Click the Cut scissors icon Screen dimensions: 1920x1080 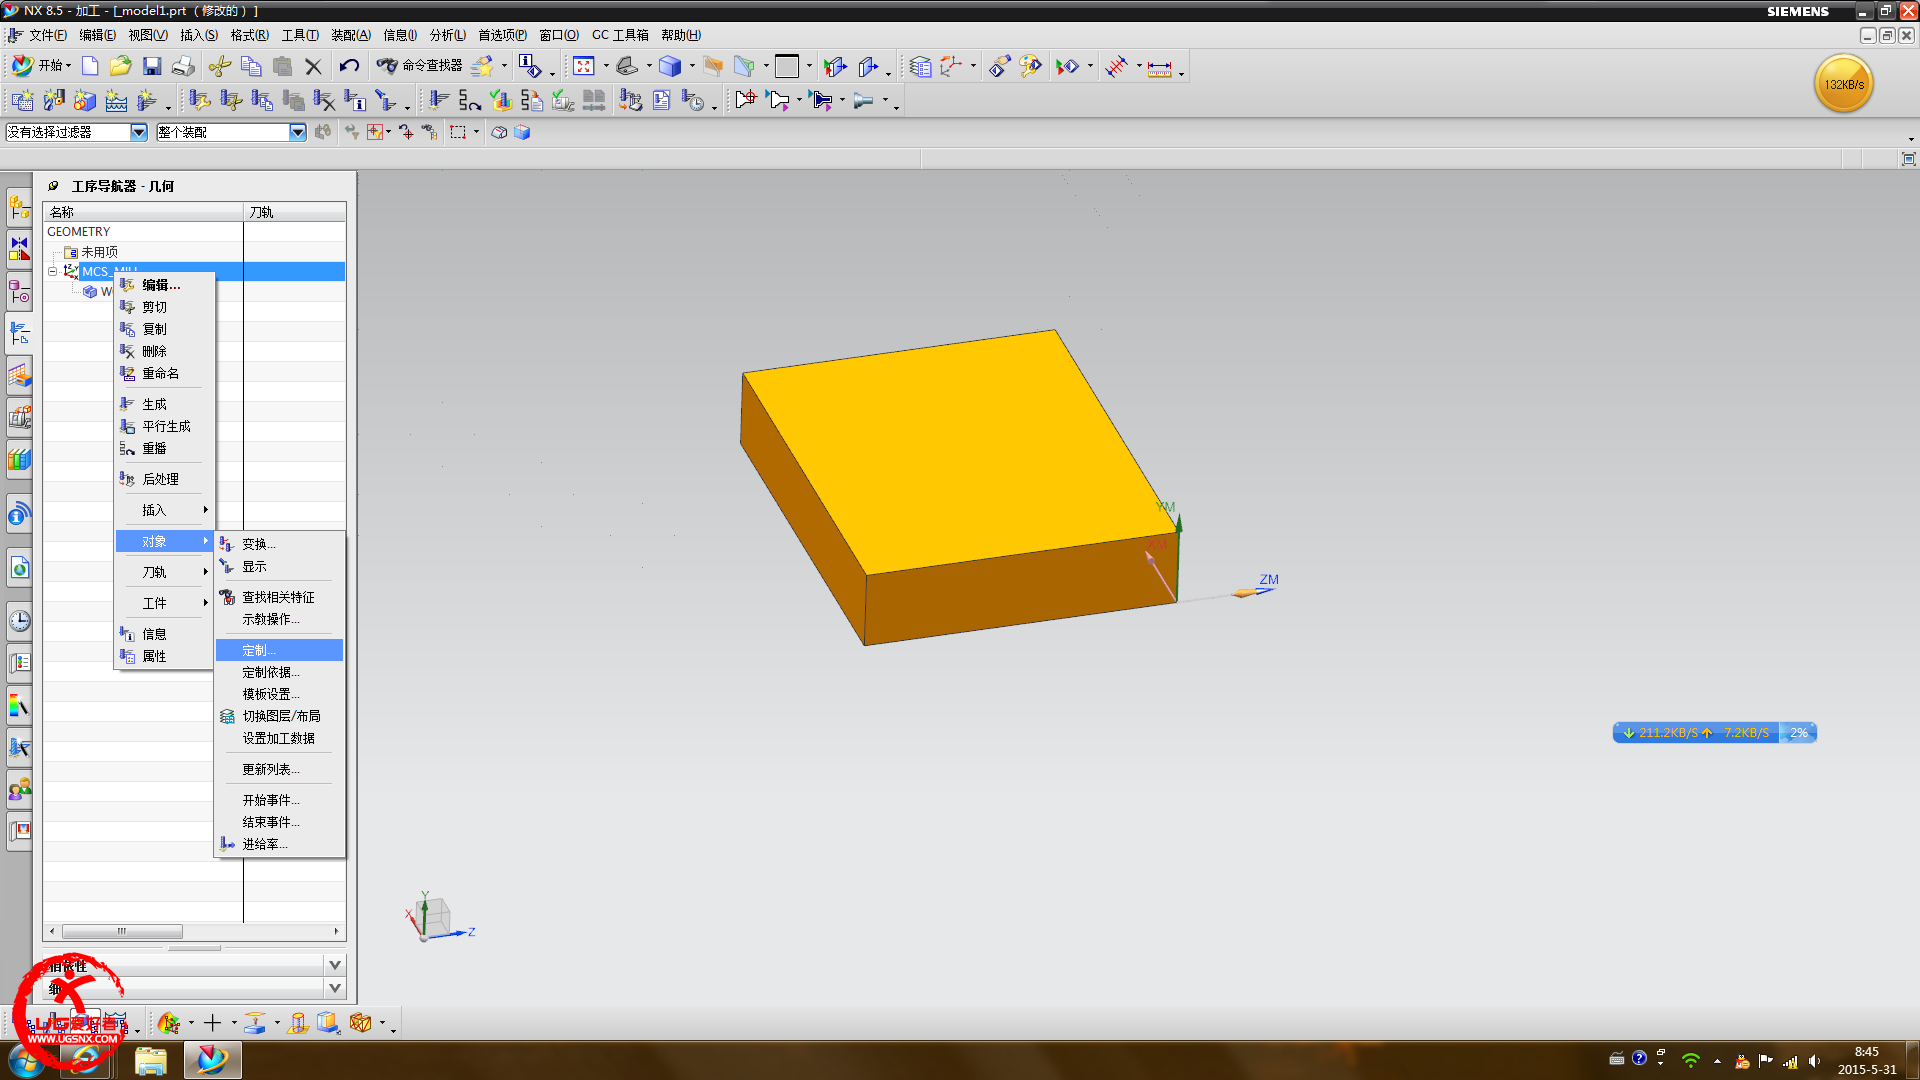[220, 66]
